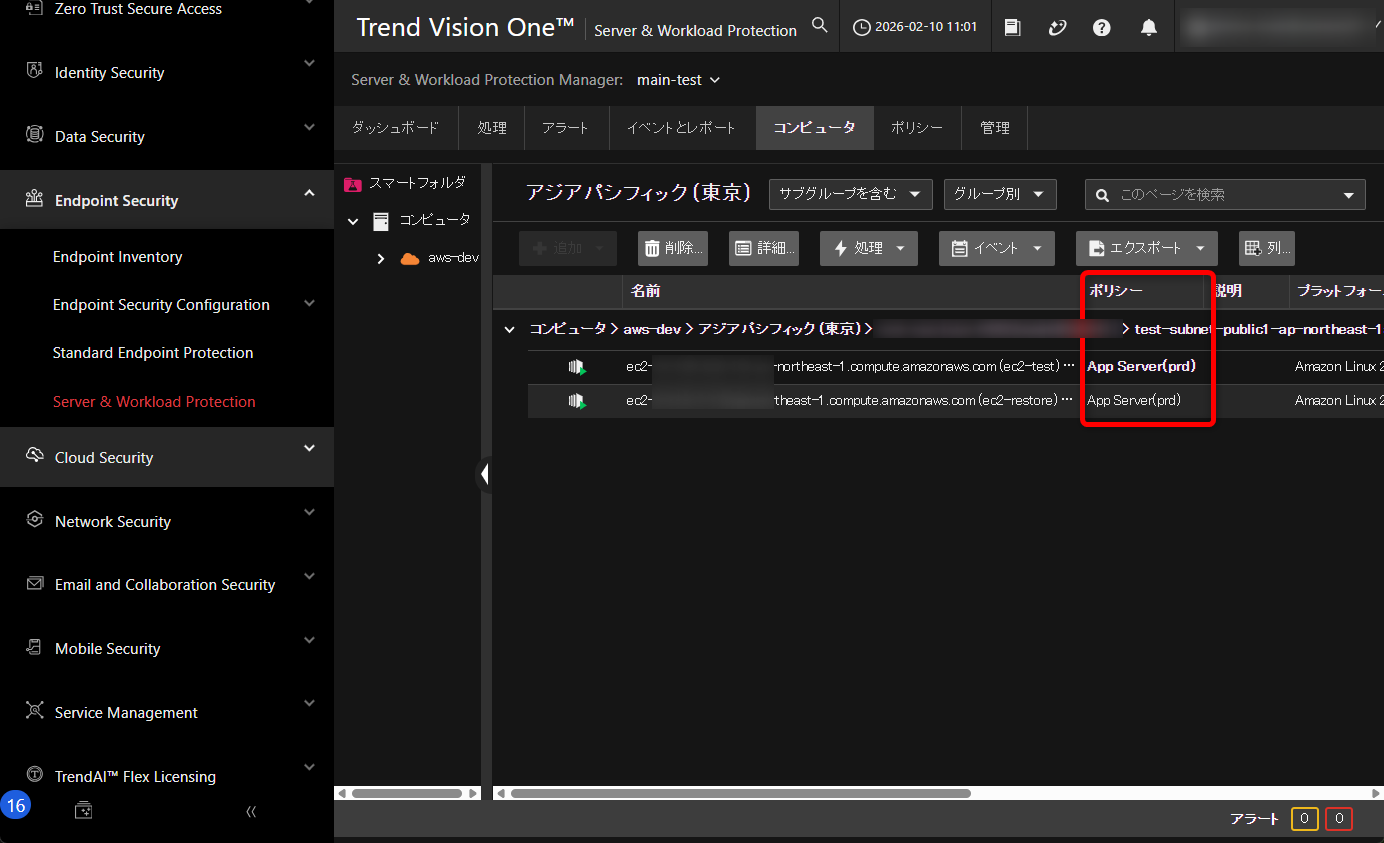Click the agent status icon in ec2-restore row
1384x843 pixels.
(577, 401)
